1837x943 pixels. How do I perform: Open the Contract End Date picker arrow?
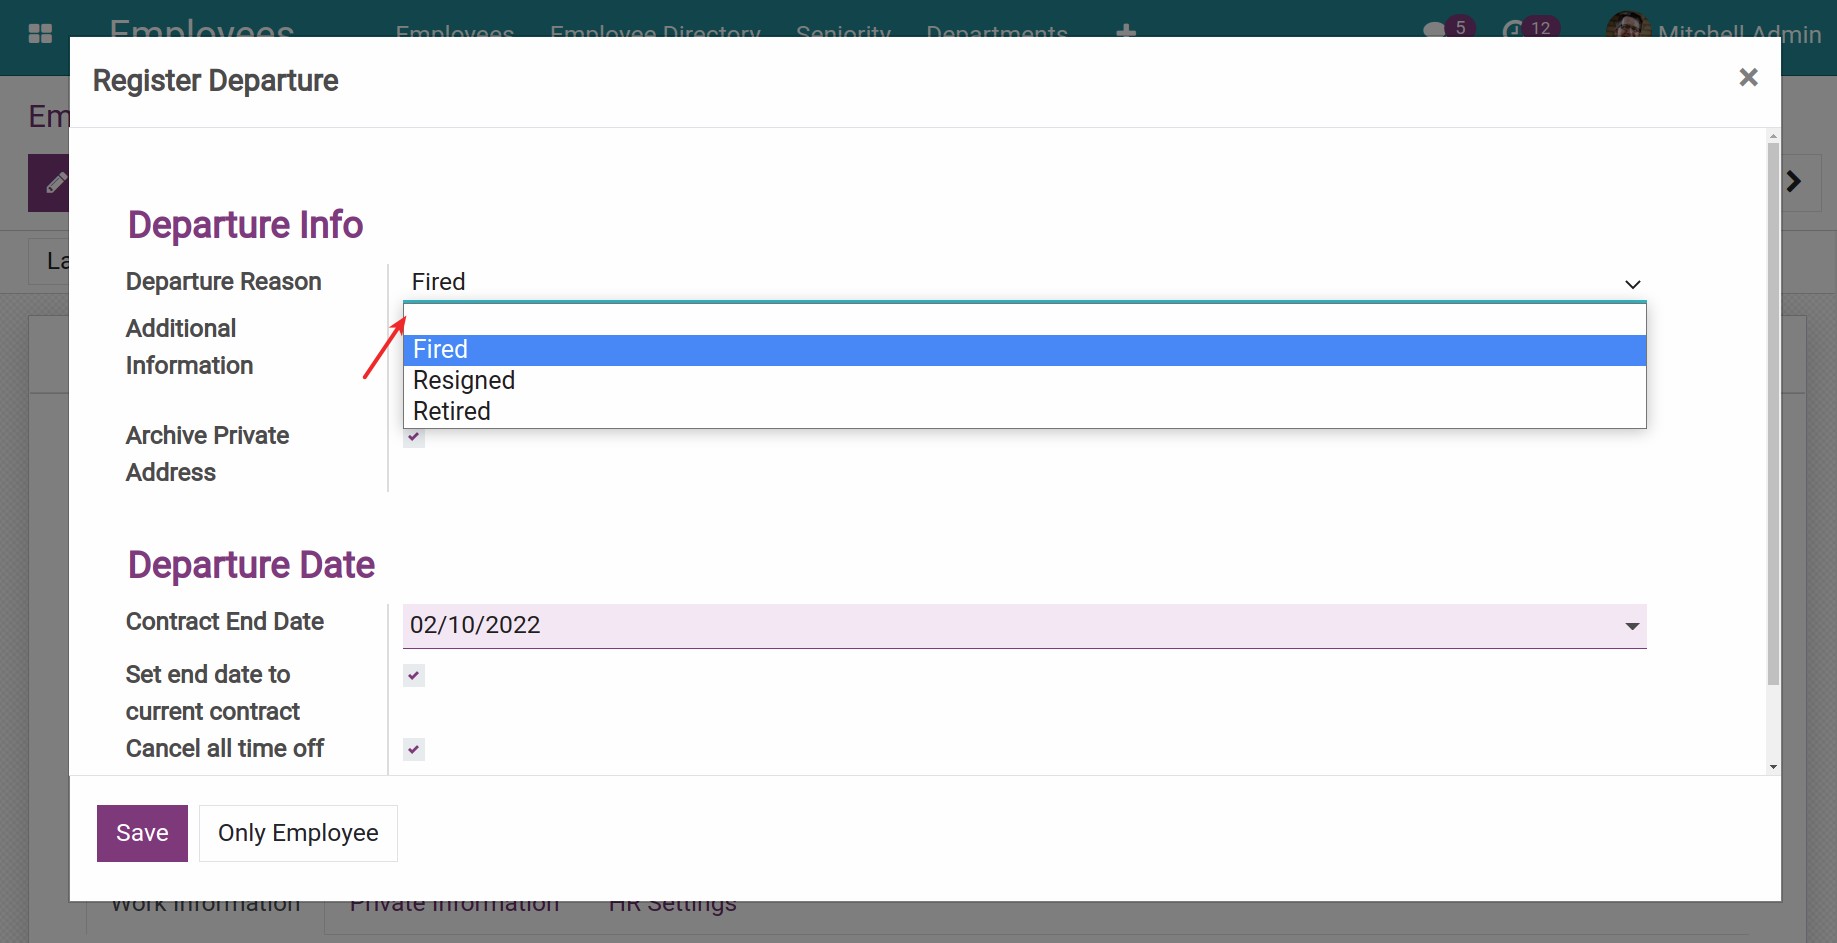[x=1632, y=626]
